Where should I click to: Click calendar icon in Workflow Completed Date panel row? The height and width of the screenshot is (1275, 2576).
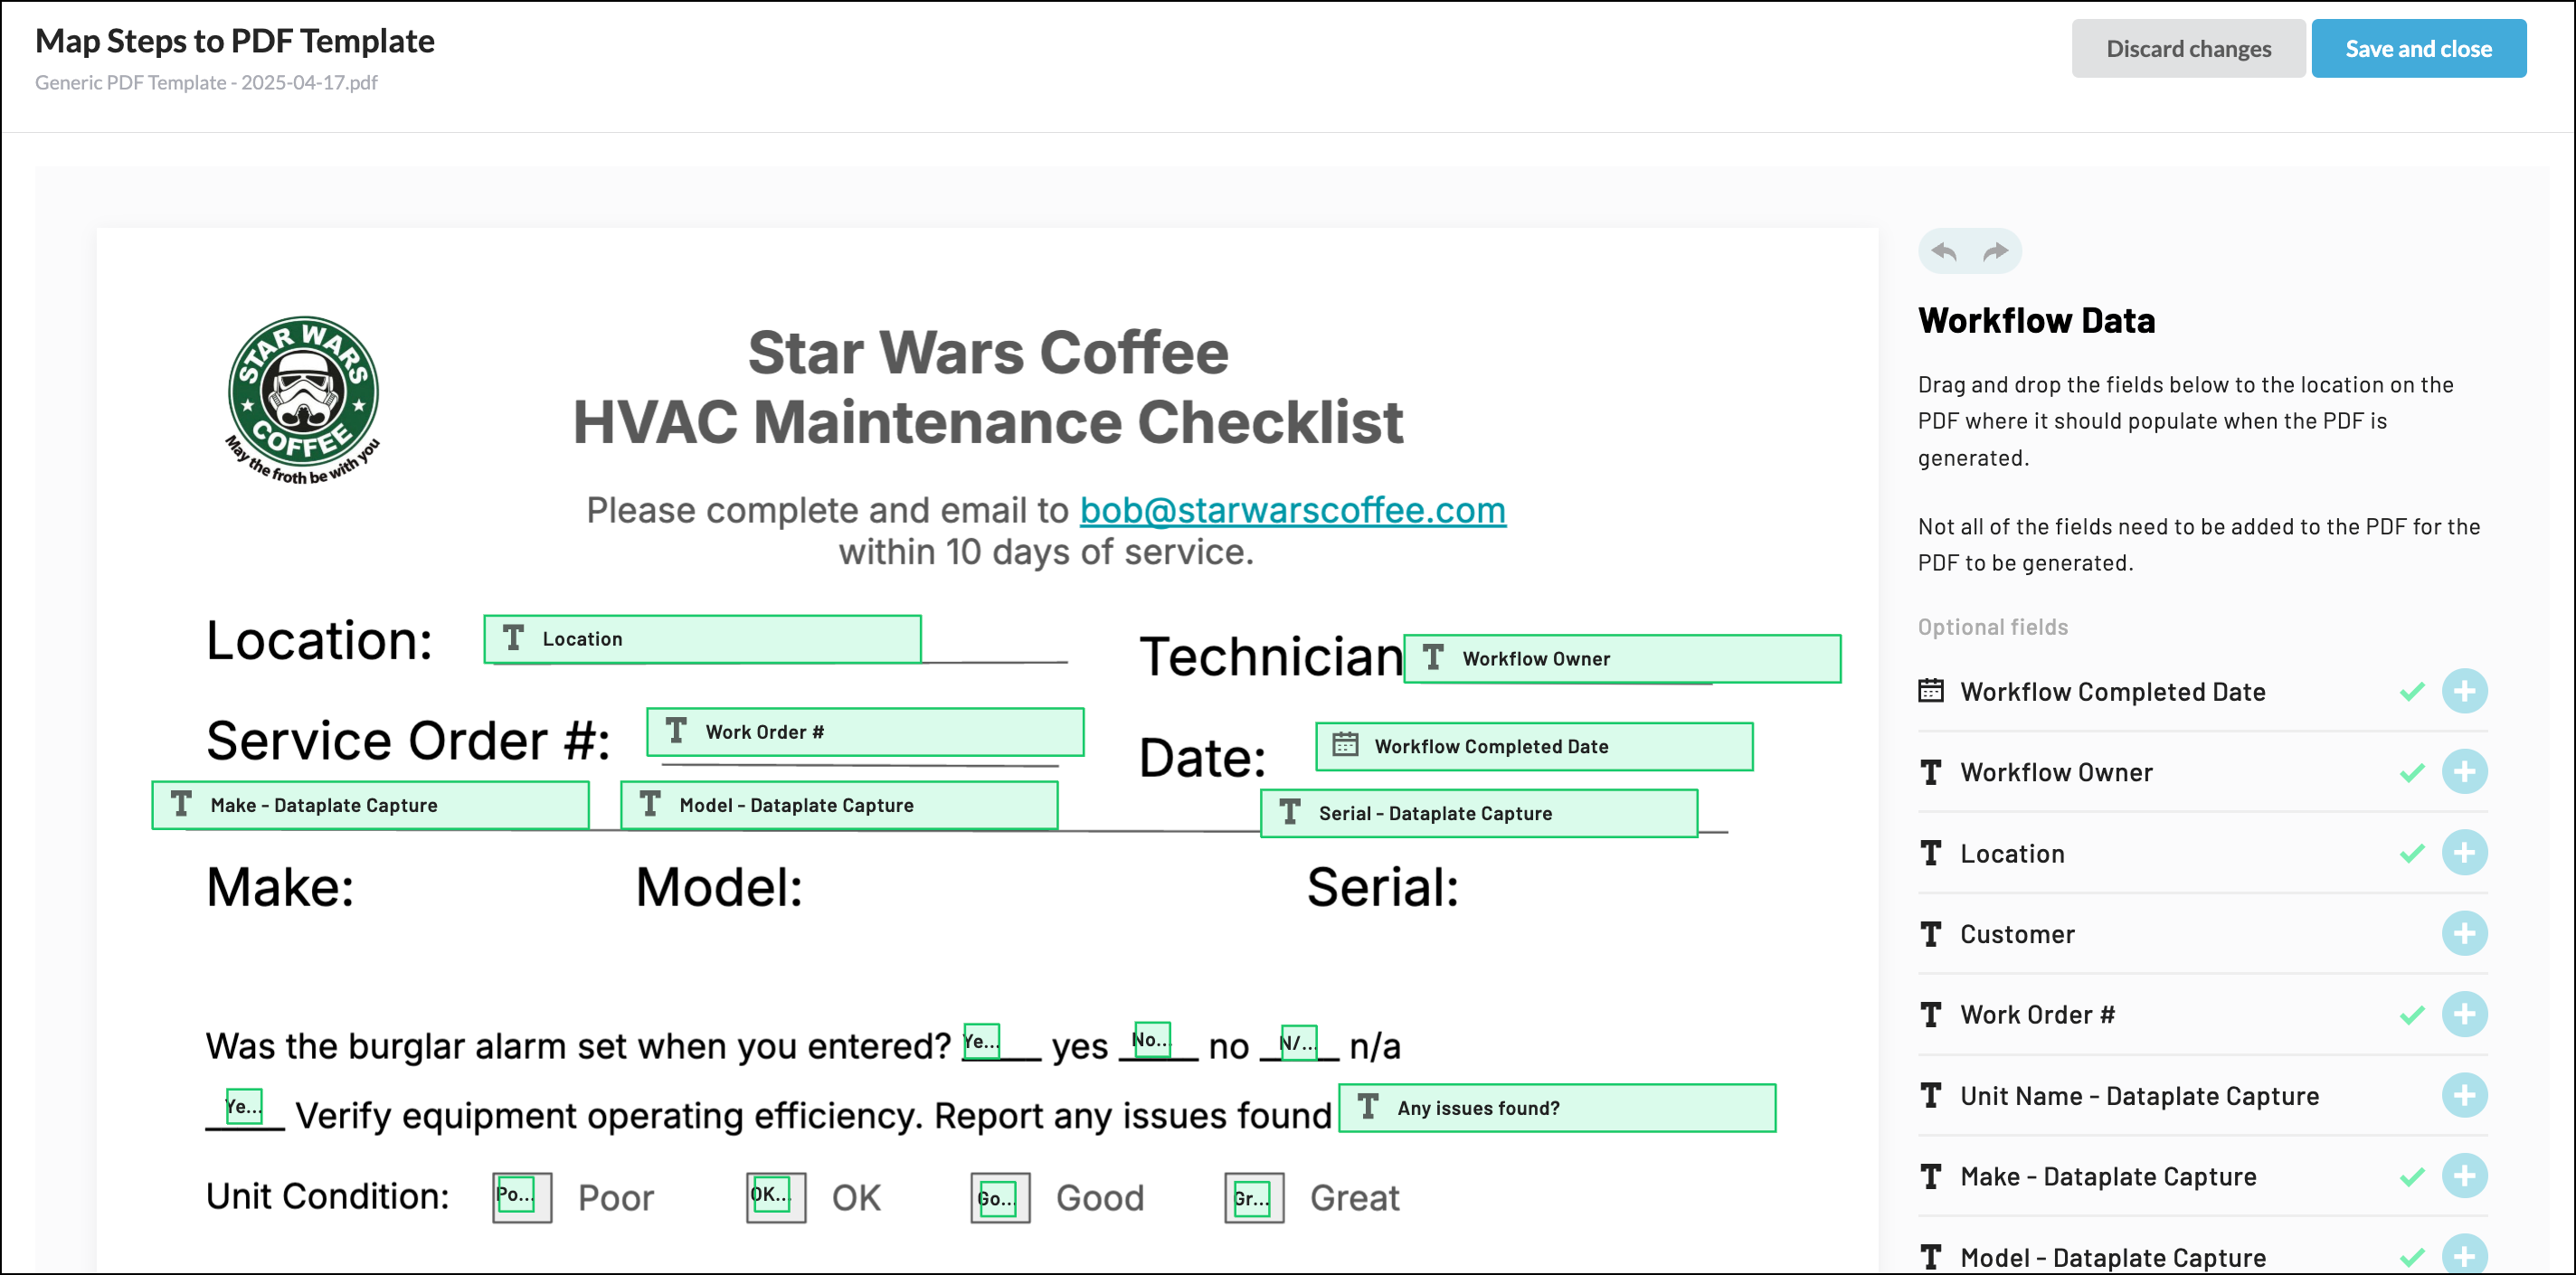pos(1931,691)
